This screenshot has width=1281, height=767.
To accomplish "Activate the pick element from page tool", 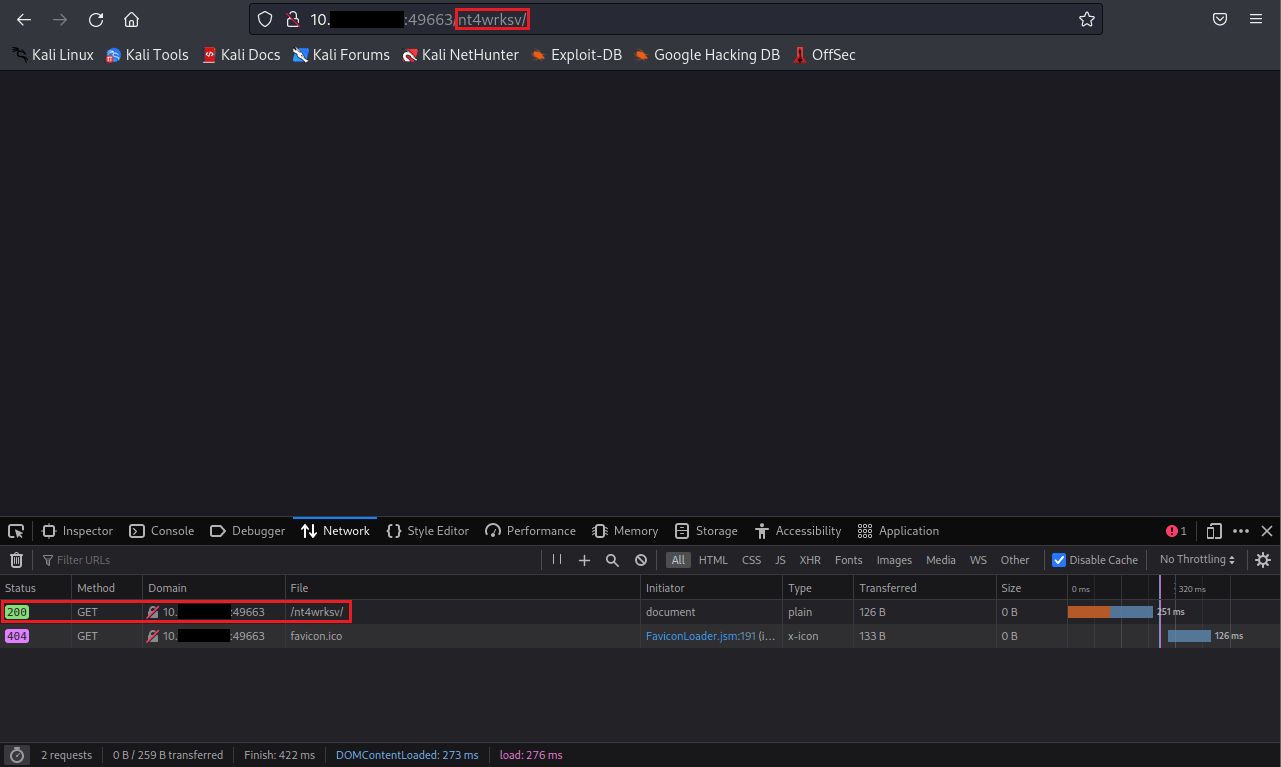I will tap(16, 531).
